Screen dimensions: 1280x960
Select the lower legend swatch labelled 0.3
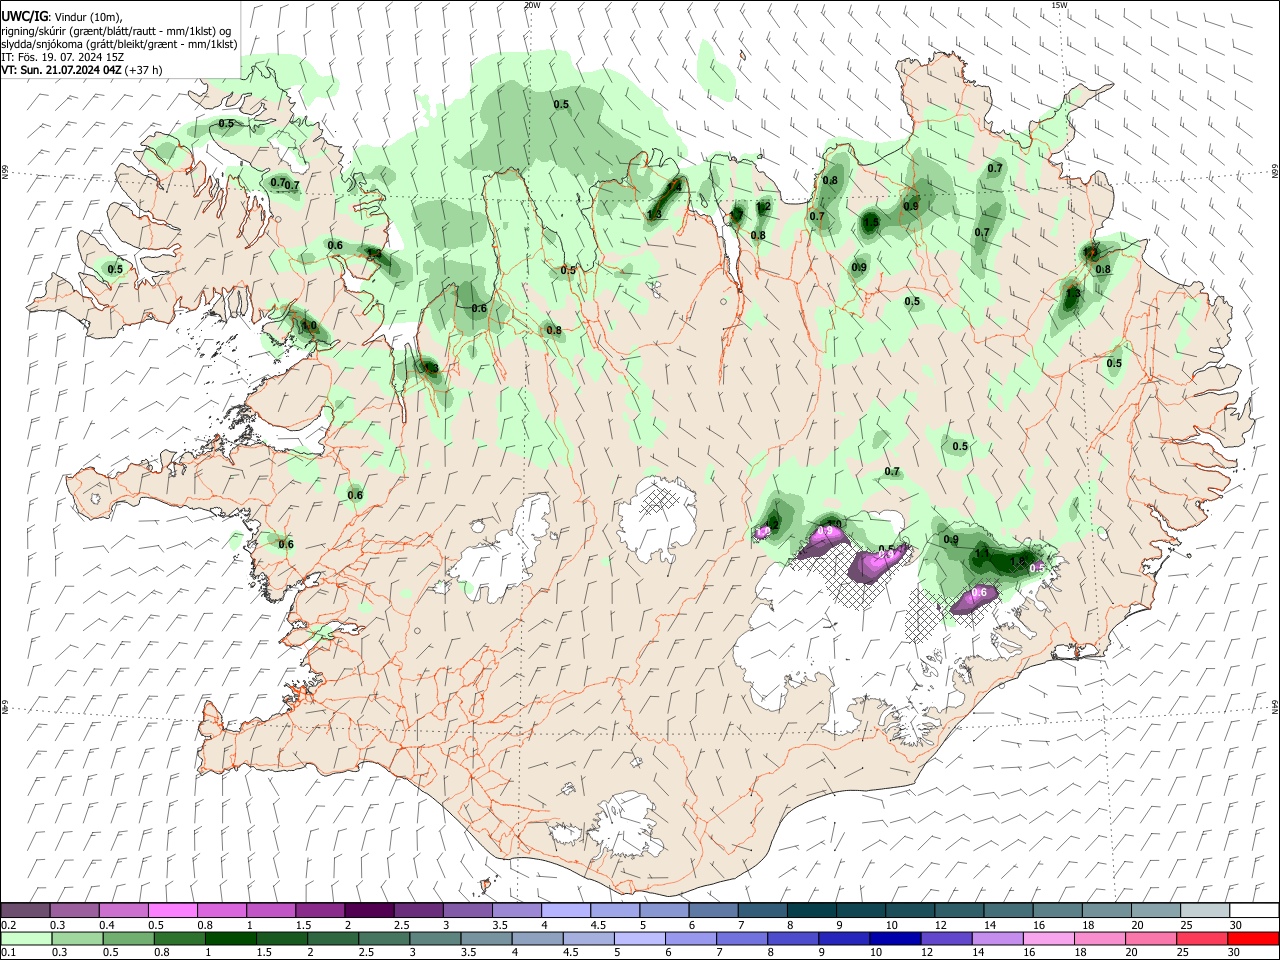click(x=77, y=939)
